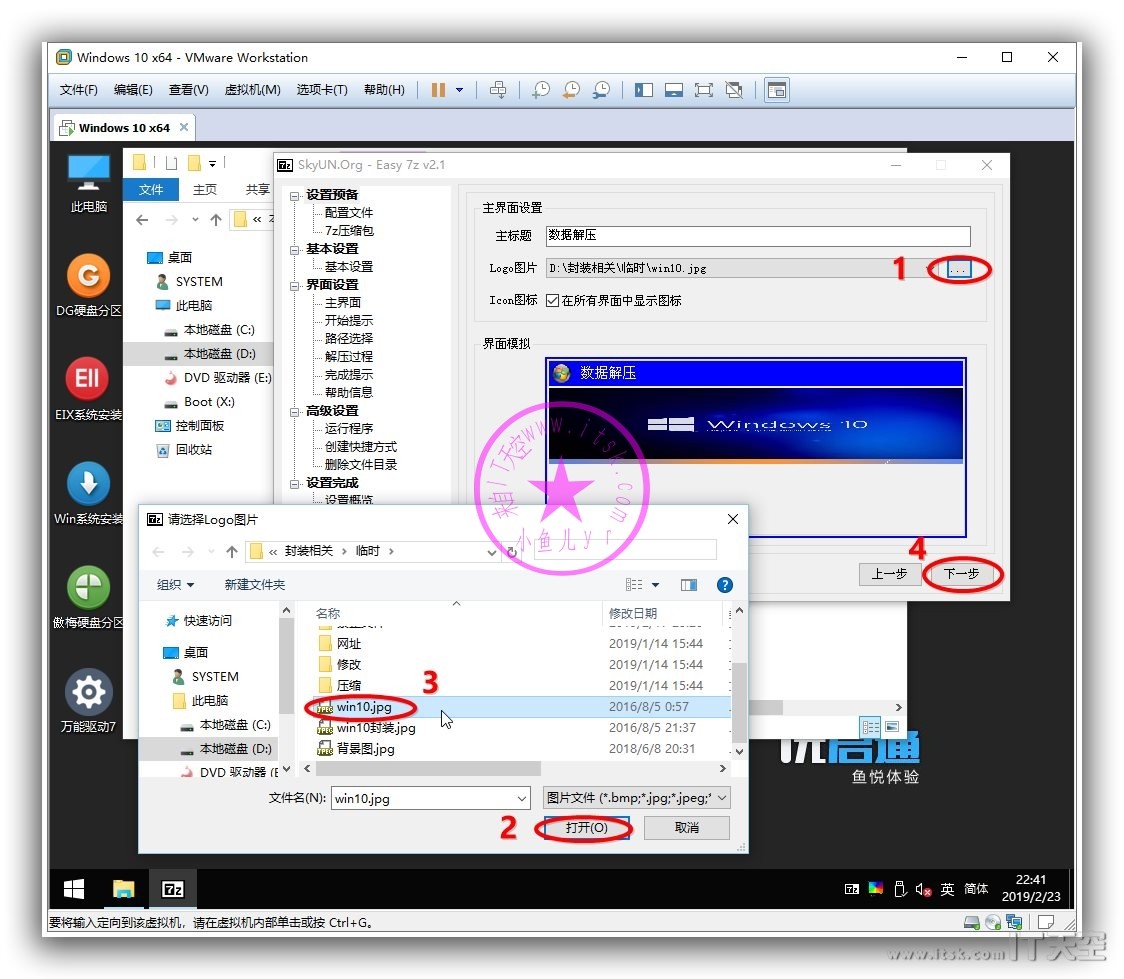Click the 下一步 button in Easy 7z

[961, 574]
